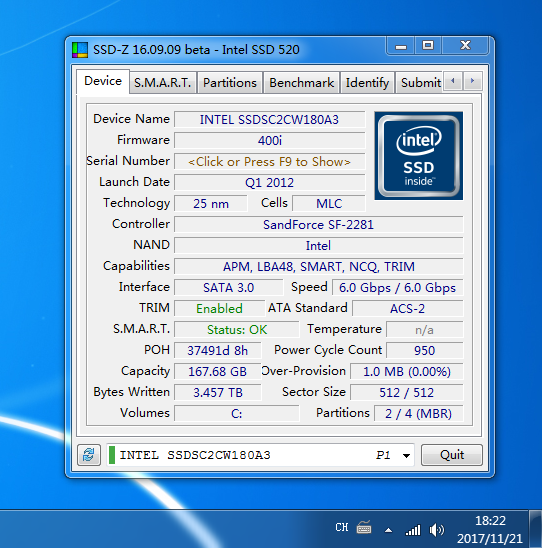This screenshot has width=542, height=548.
Task: Click the SSD-Z app icon in title bar
Action: click(x=80, y=50)
